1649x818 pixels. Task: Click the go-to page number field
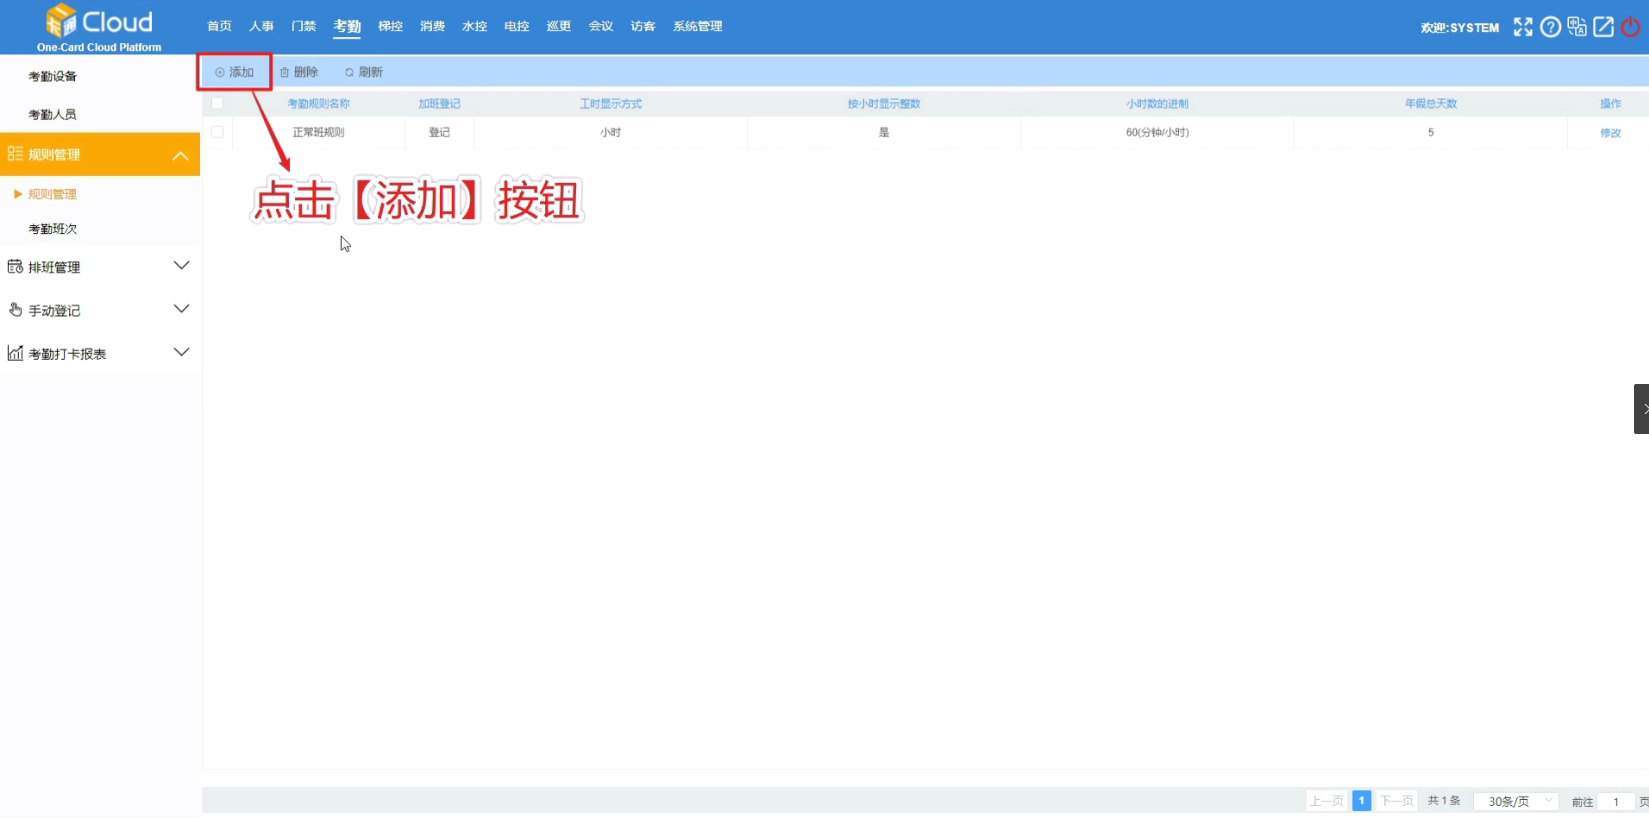pyautogui.click(x=1615, y=801)
